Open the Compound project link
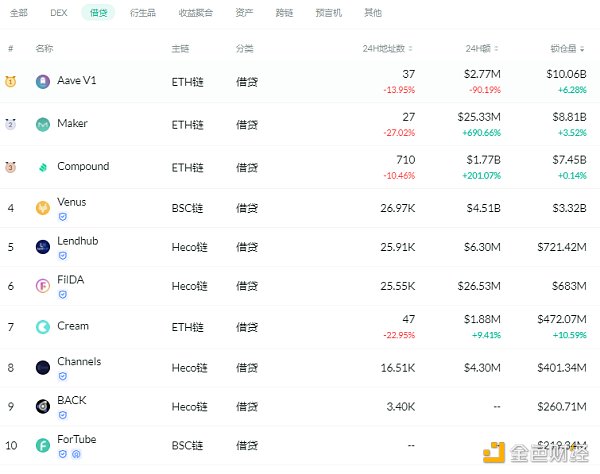Viewport: 600px width, 474px height. tap(83, 166)
